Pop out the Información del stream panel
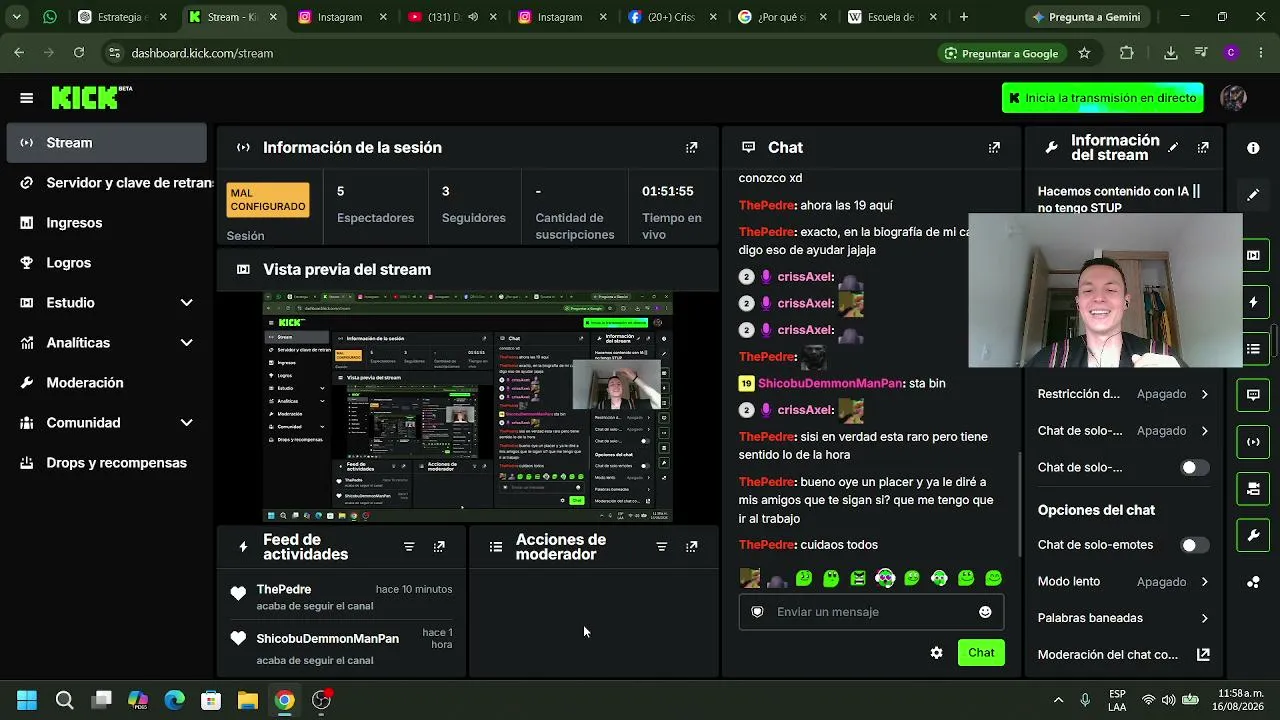1280x720 pixels. (x=1203, y=148)
